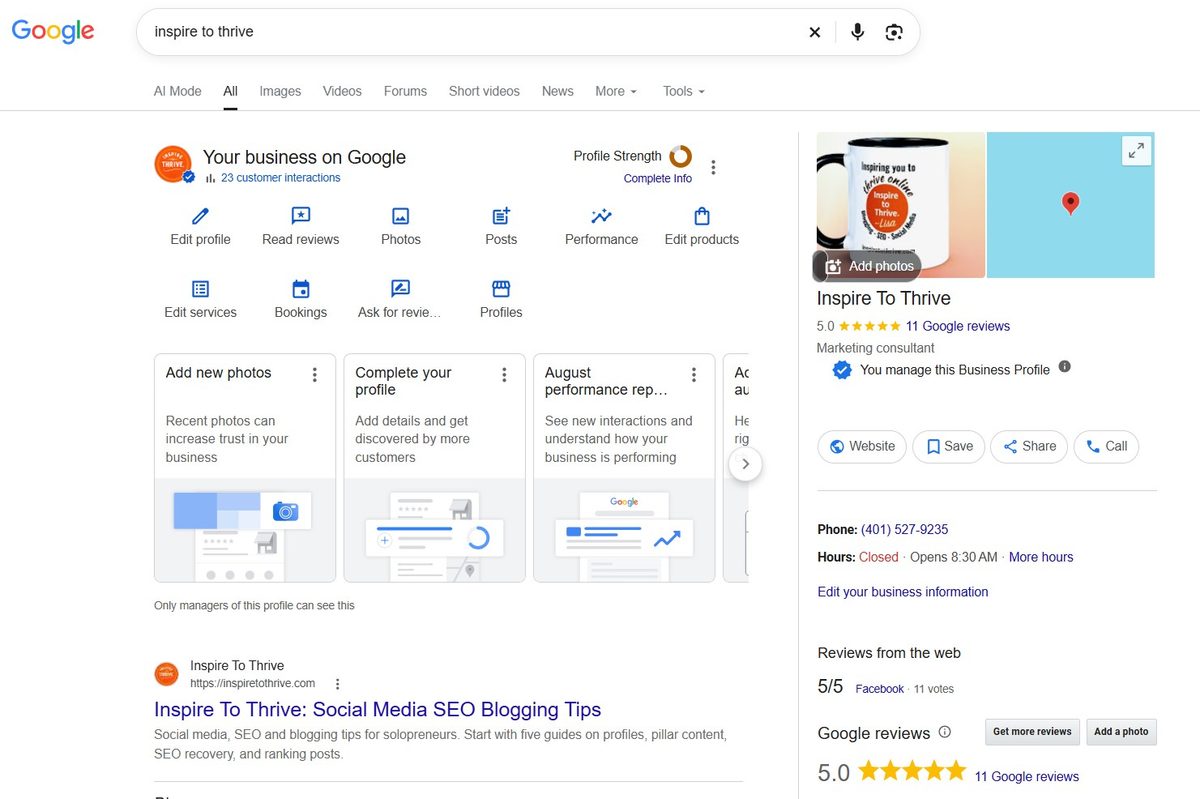This screenshot has height=799, width=1200.
Task: Click the Call button
Action: pyautogui.click(x=1107, y=446)
